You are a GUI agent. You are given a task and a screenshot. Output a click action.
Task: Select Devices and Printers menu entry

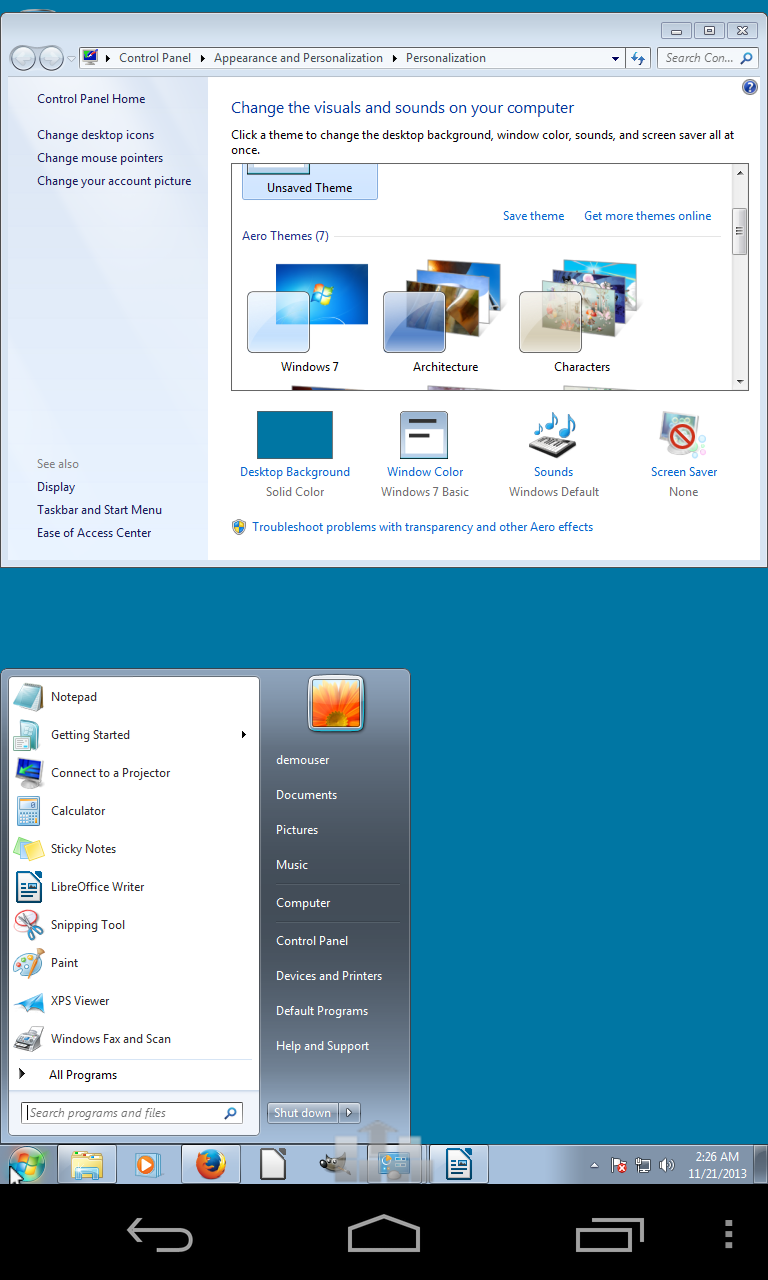tap(329, 976)
